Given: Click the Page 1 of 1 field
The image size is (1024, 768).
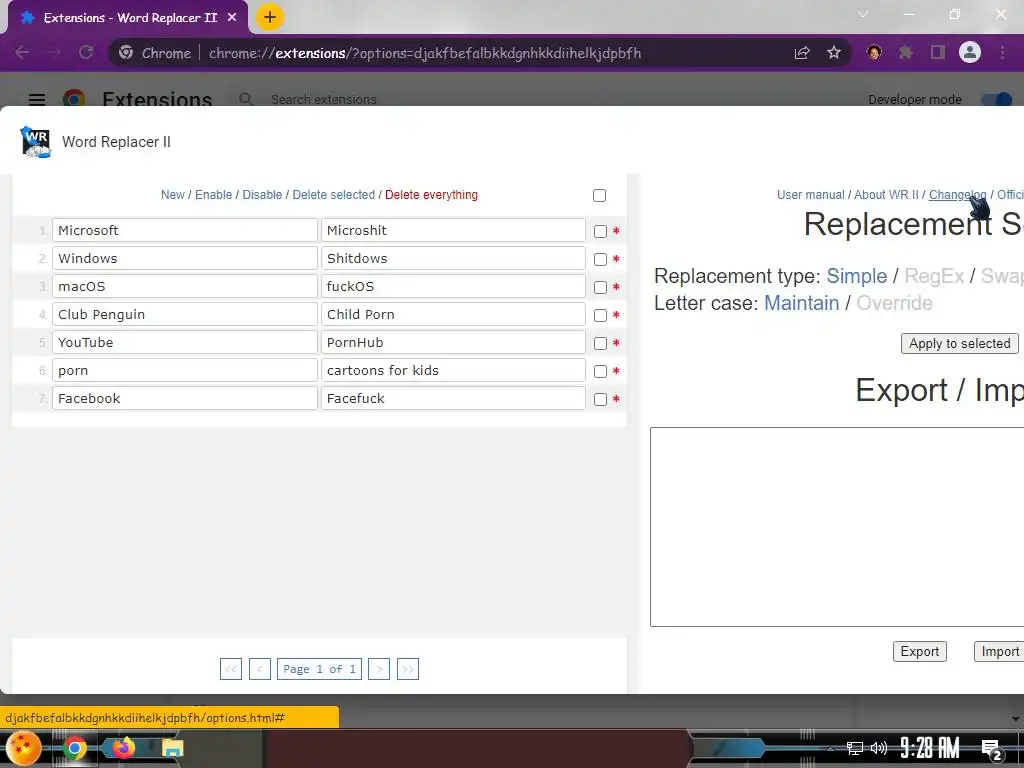Looking at the screenshot, I should [319, 669].
